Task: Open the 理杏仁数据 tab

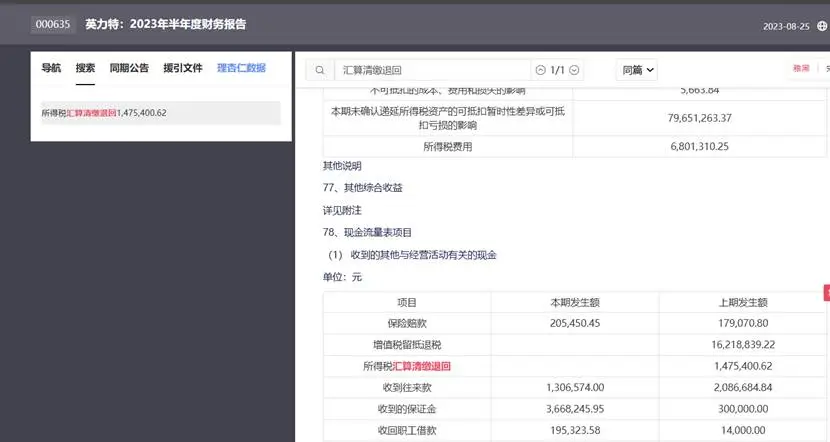Action: pos(241,68)
